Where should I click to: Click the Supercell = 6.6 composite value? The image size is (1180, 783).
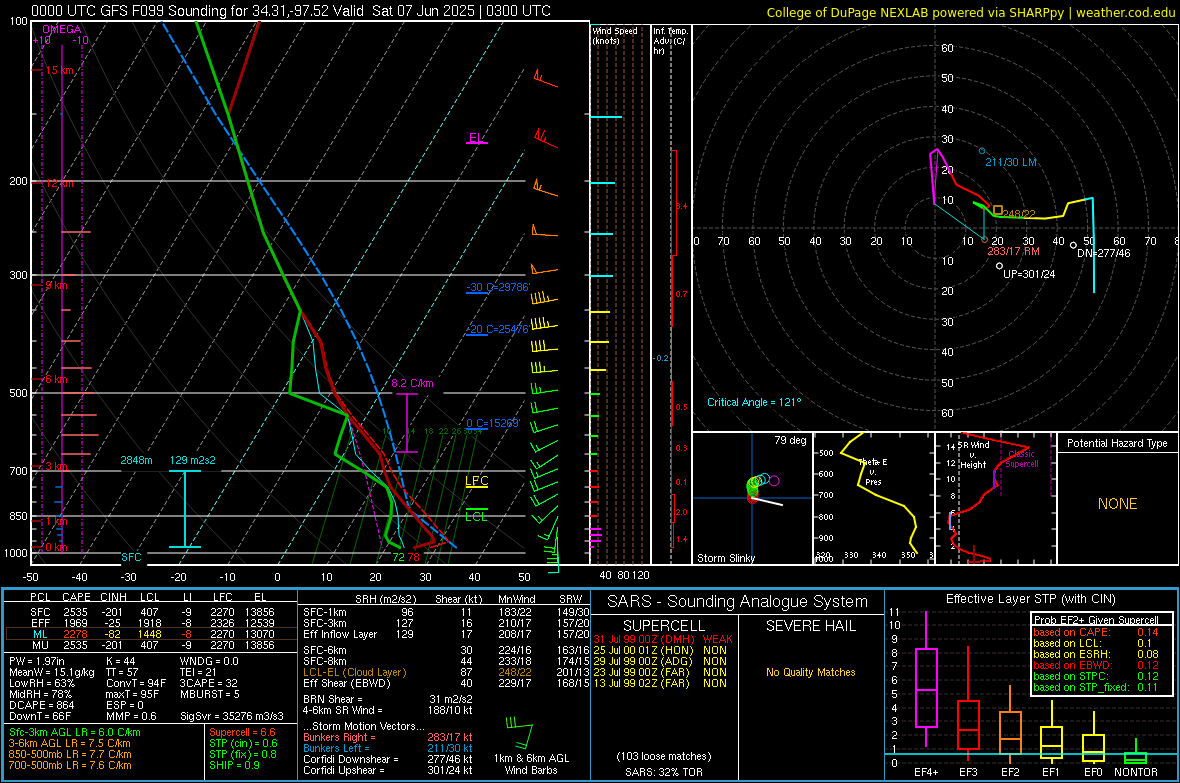pyautogui.click(x=242, y=732)
